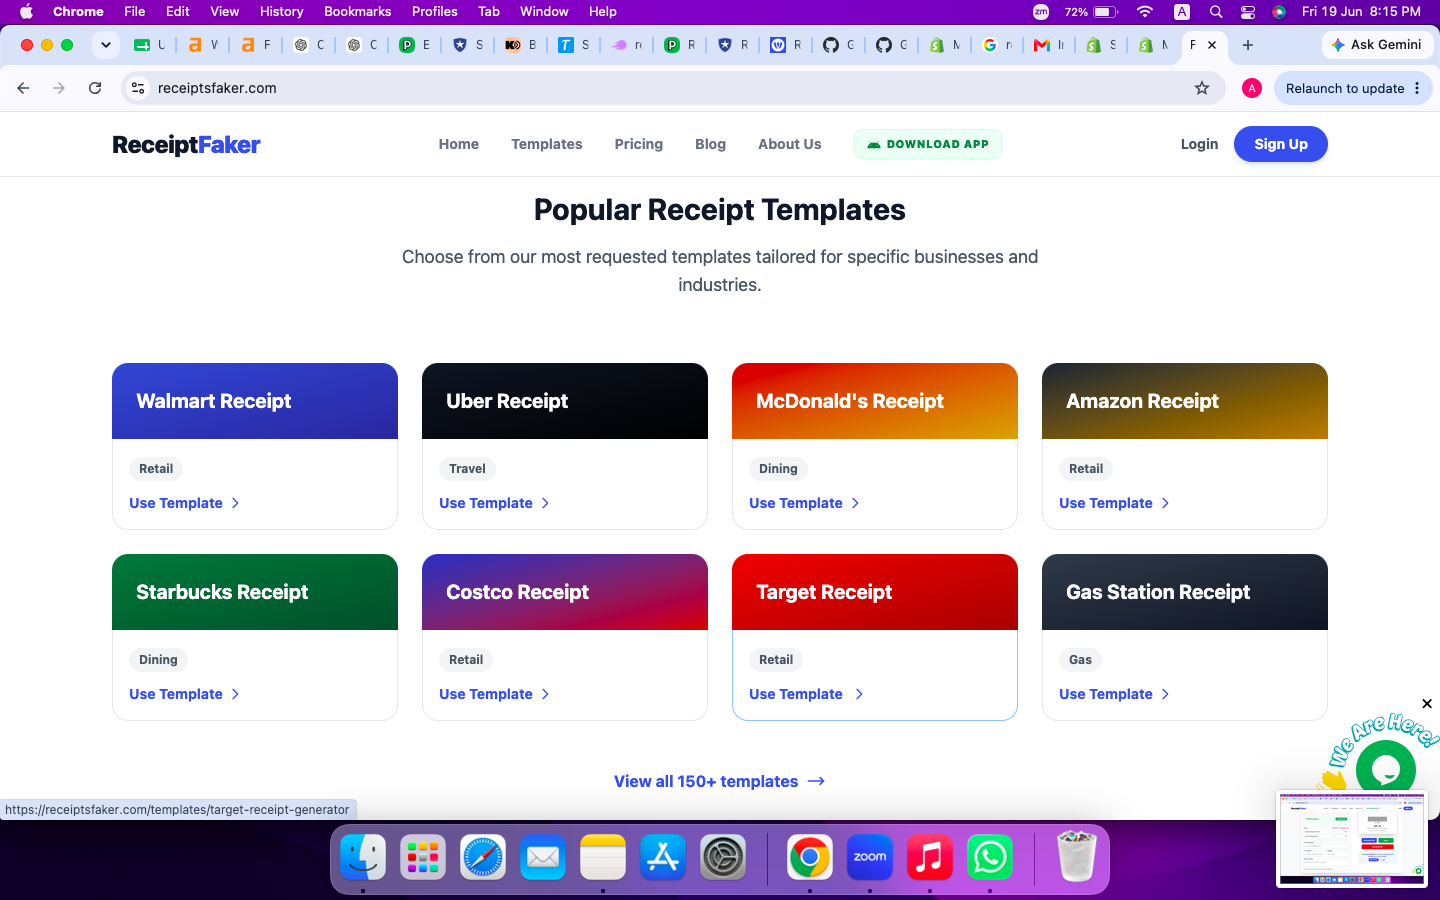Click View all 150+ templates link
This screenshot has height=900, width=1440.
pyautogui.click(x=719, y=781)
